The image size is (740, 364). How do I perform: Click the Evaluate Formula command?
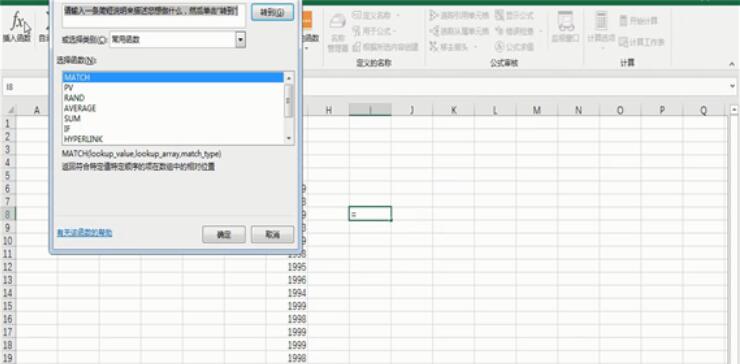[514, 47]
